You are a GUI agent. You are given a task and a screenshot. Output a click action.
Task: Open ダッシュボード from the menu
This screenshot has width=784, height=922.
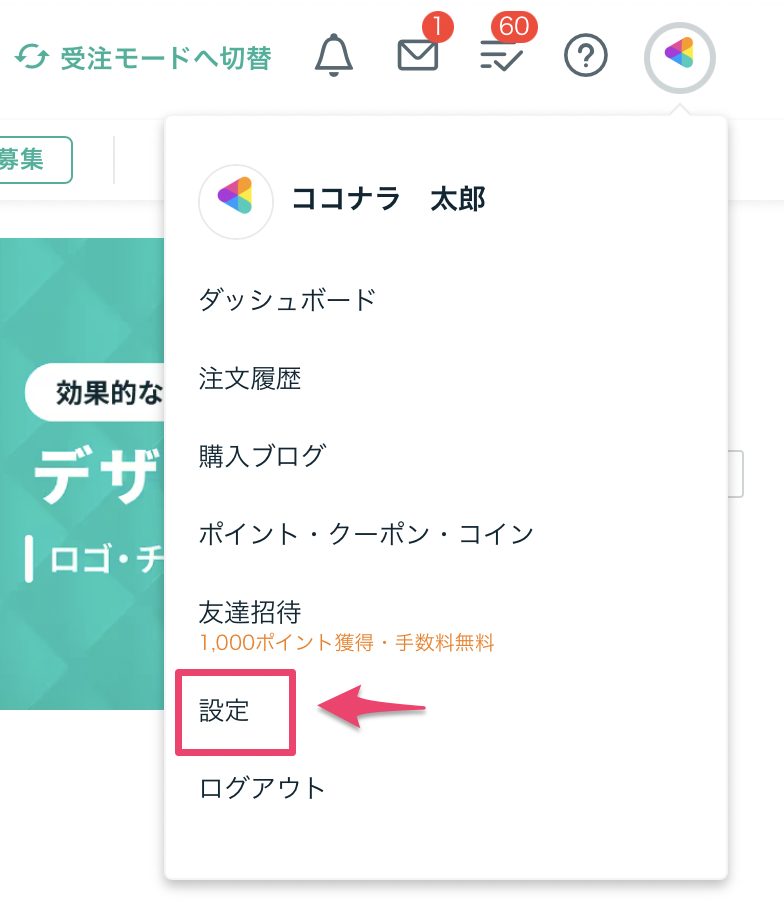coord(287,299)
